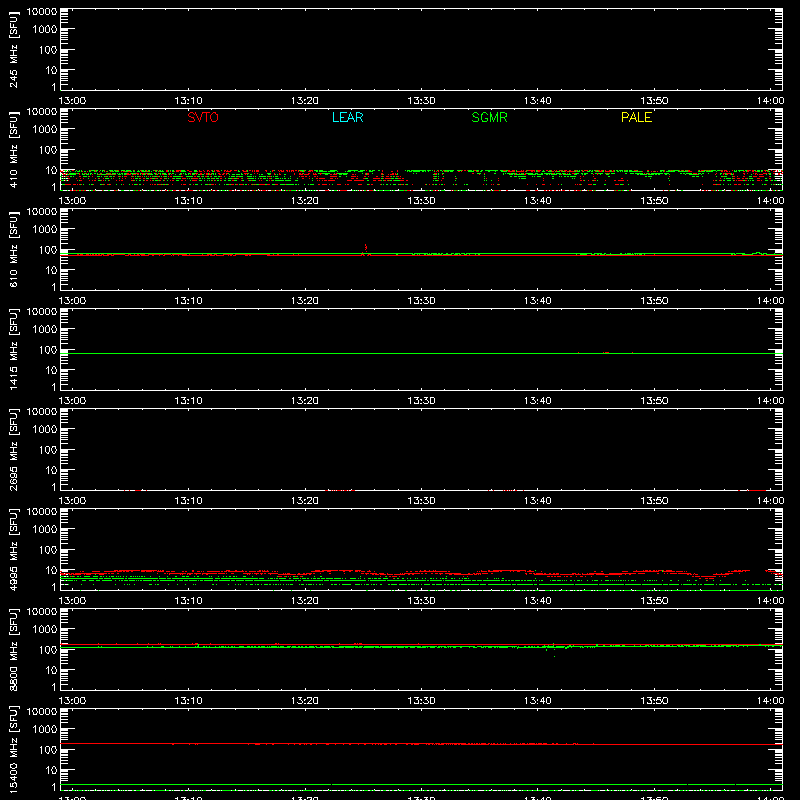Click 14:00 time label under 245 MHz plot
The width and height of the screenshot is (800, 800).
point(770,101)
